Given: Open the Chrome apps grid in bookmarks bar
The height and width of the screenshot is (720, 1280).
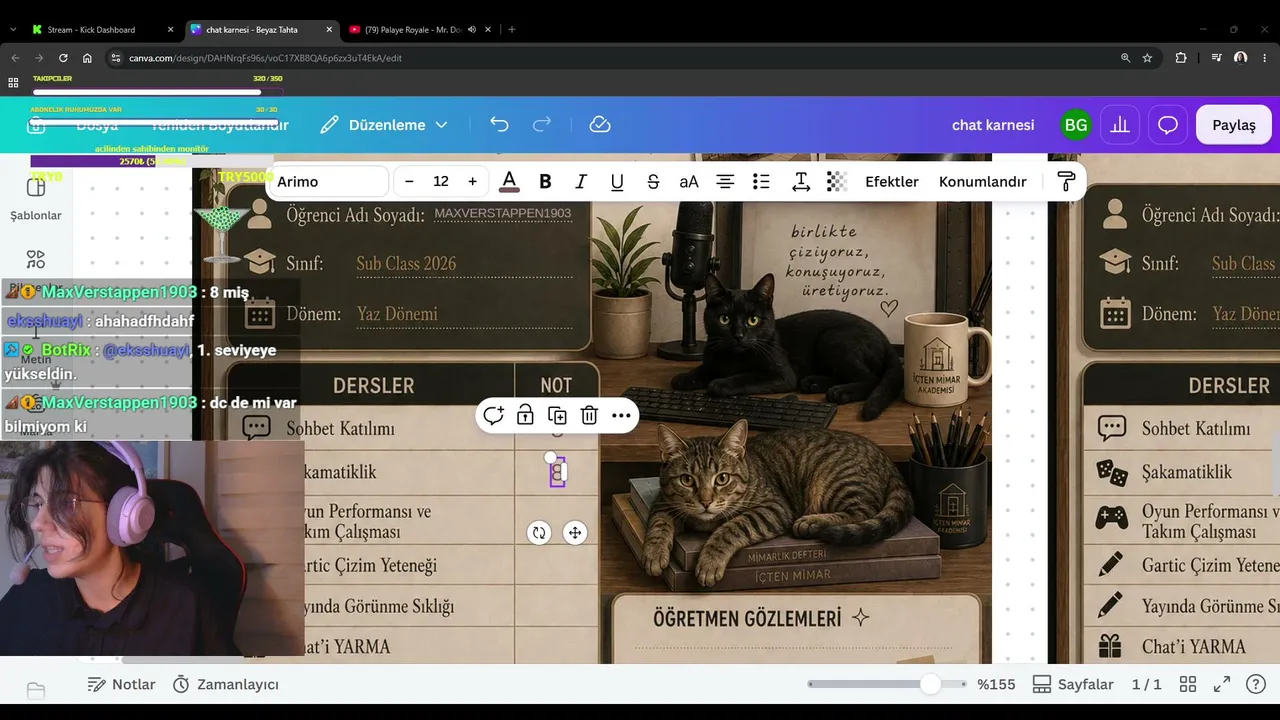Looking at the screenshot, I should tap(13, 83).
